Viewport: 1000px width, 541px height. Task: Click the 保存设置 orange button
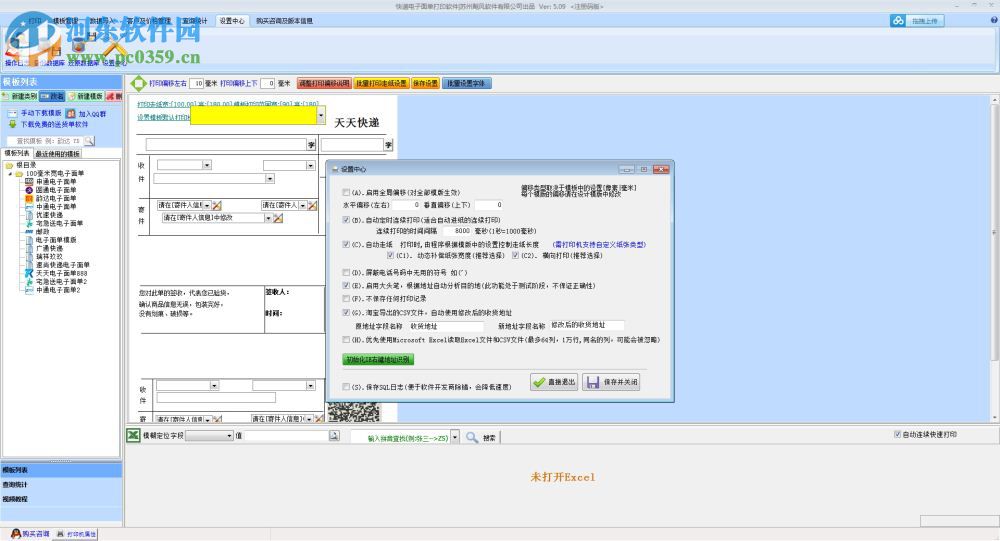tap(425, 84)
